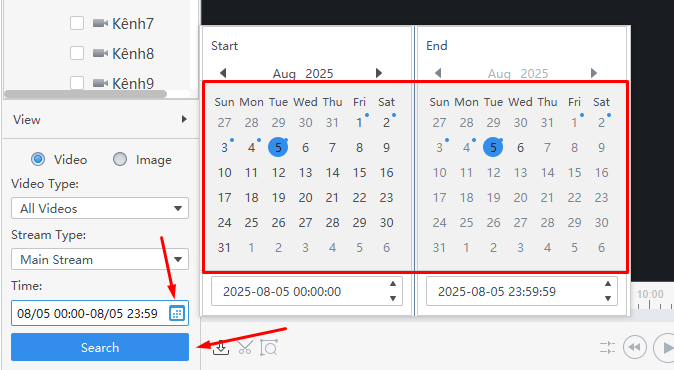The width and height of the screenshot is (674, 370).
Task: Select the scissors clip icon
Action: (245, 348)
